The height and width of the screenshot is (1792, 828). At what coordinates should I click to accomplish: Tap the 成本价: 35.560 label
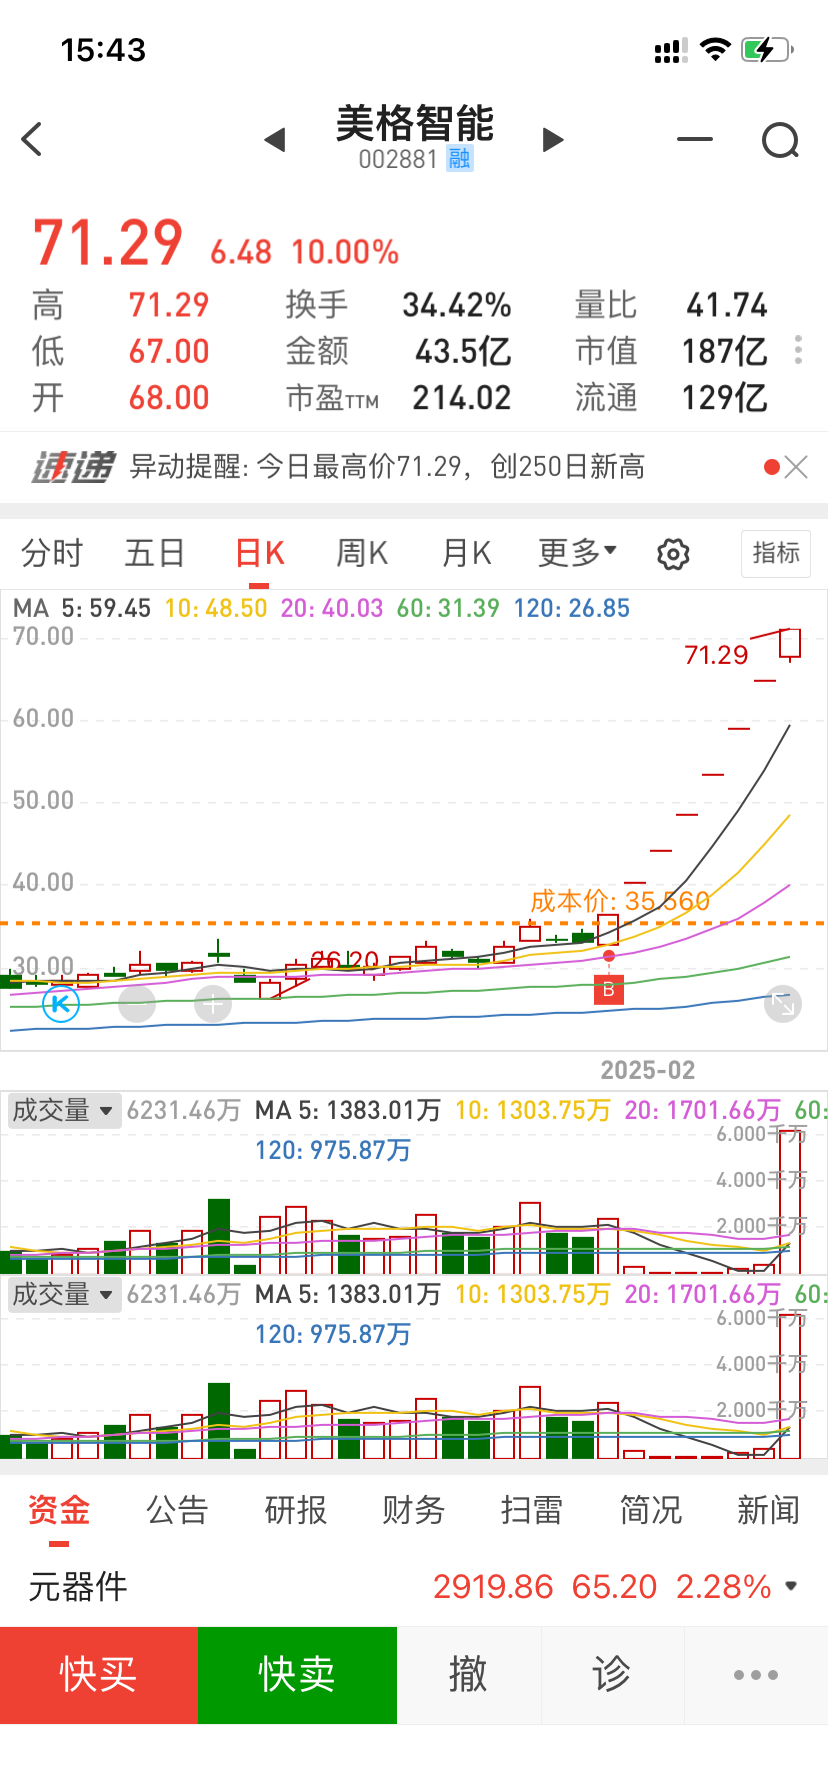(x=620, y=901)
